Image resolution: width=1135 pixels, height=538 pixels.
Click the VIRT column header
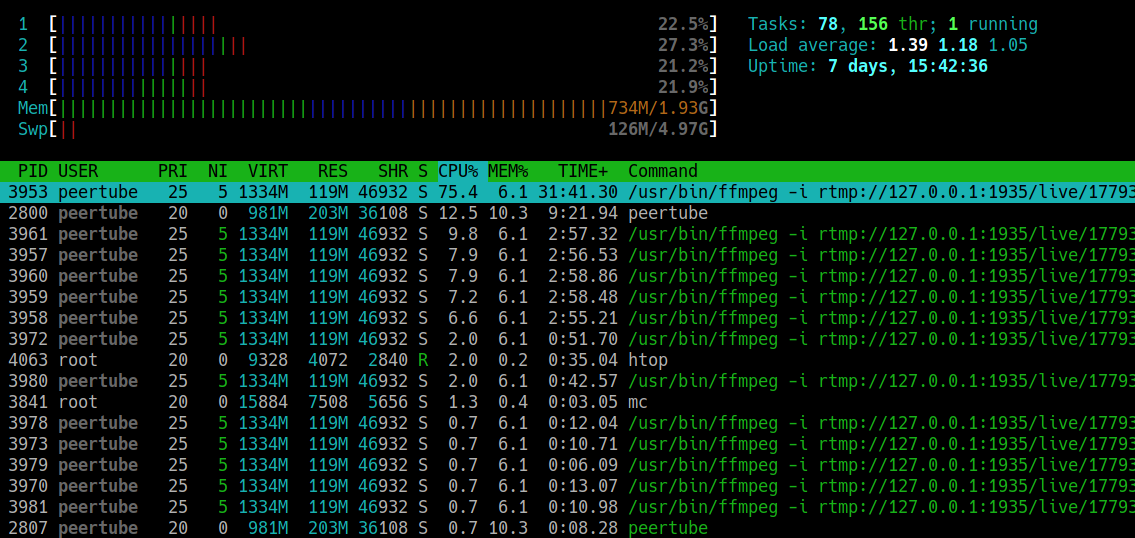tap(268, 171)
